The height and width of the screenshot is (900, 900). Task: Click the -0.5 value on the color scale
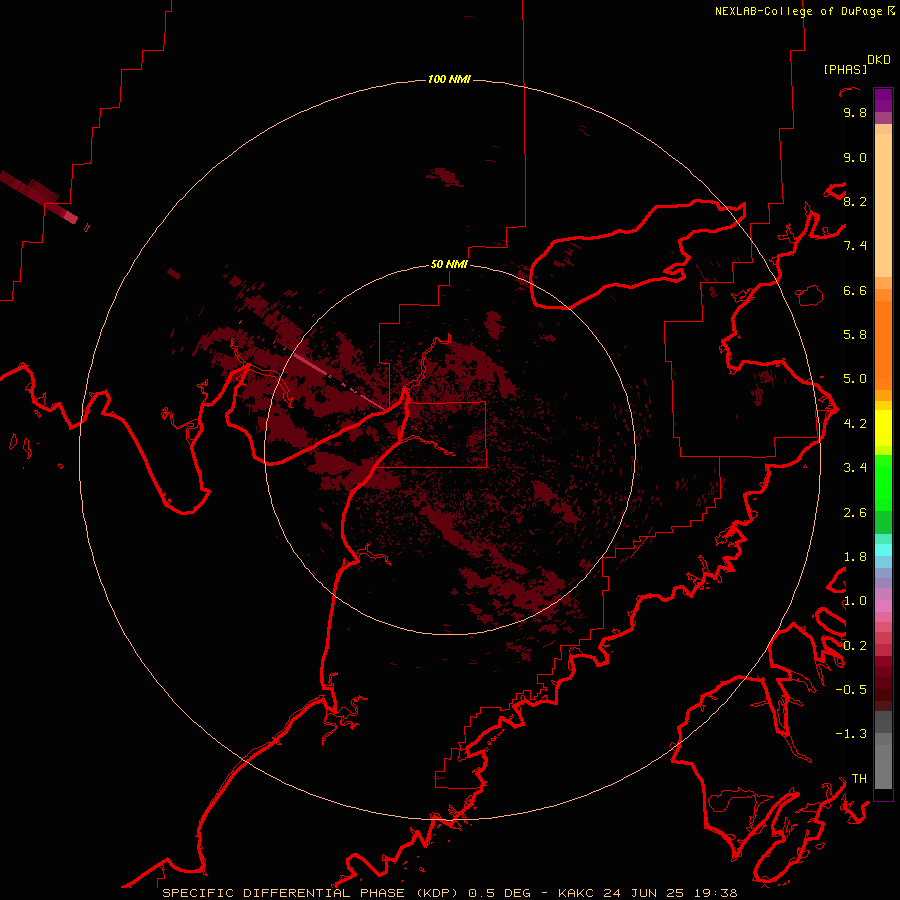pyautogui.click(x=851, y=690)
